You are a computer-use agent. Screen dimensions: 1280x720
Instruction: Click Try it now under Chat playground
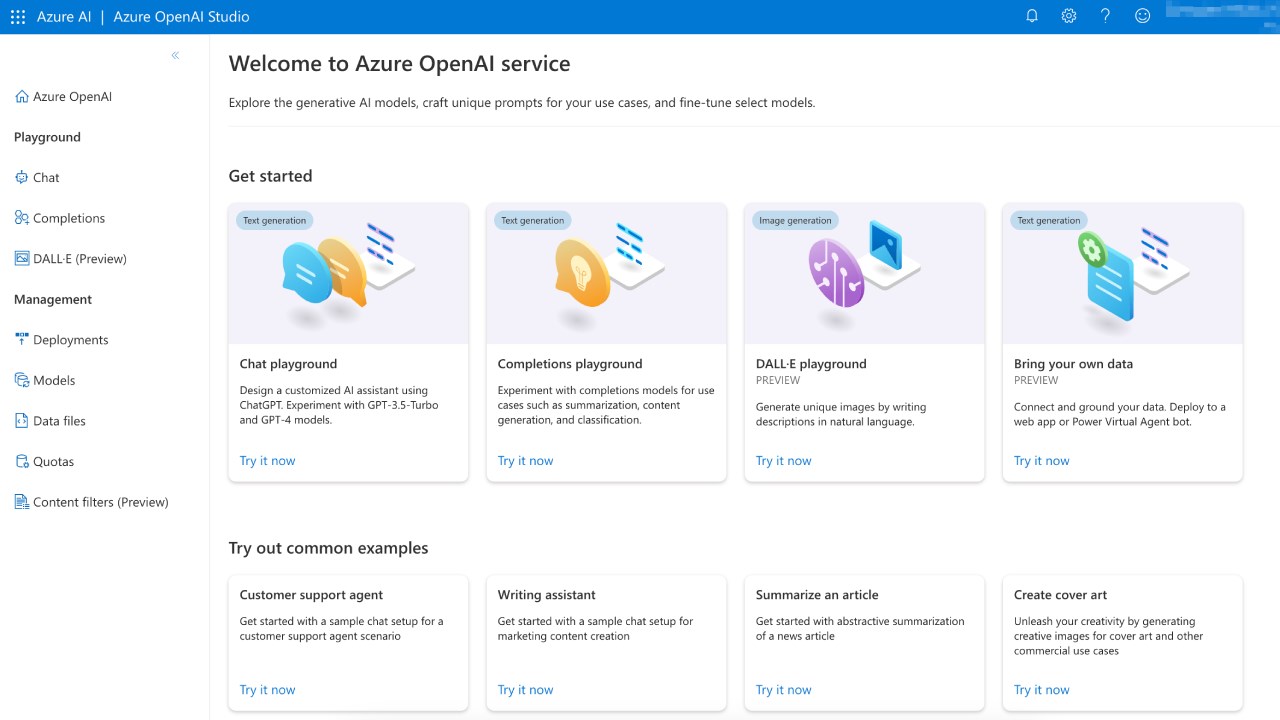click(268, 461)
